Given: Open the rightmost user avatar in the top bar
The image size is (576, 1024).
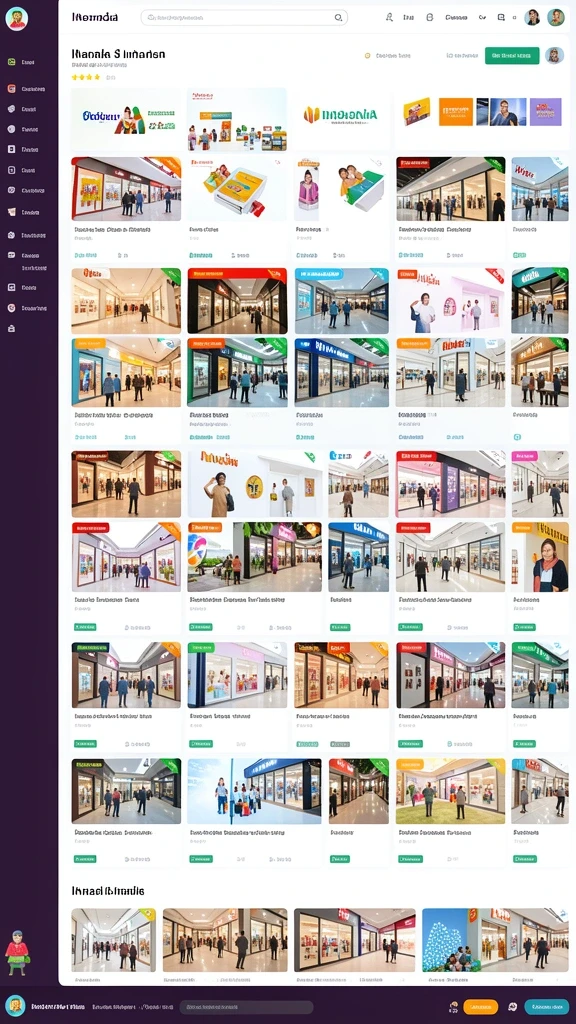Looking at the screenshot, I should (556, 17).
